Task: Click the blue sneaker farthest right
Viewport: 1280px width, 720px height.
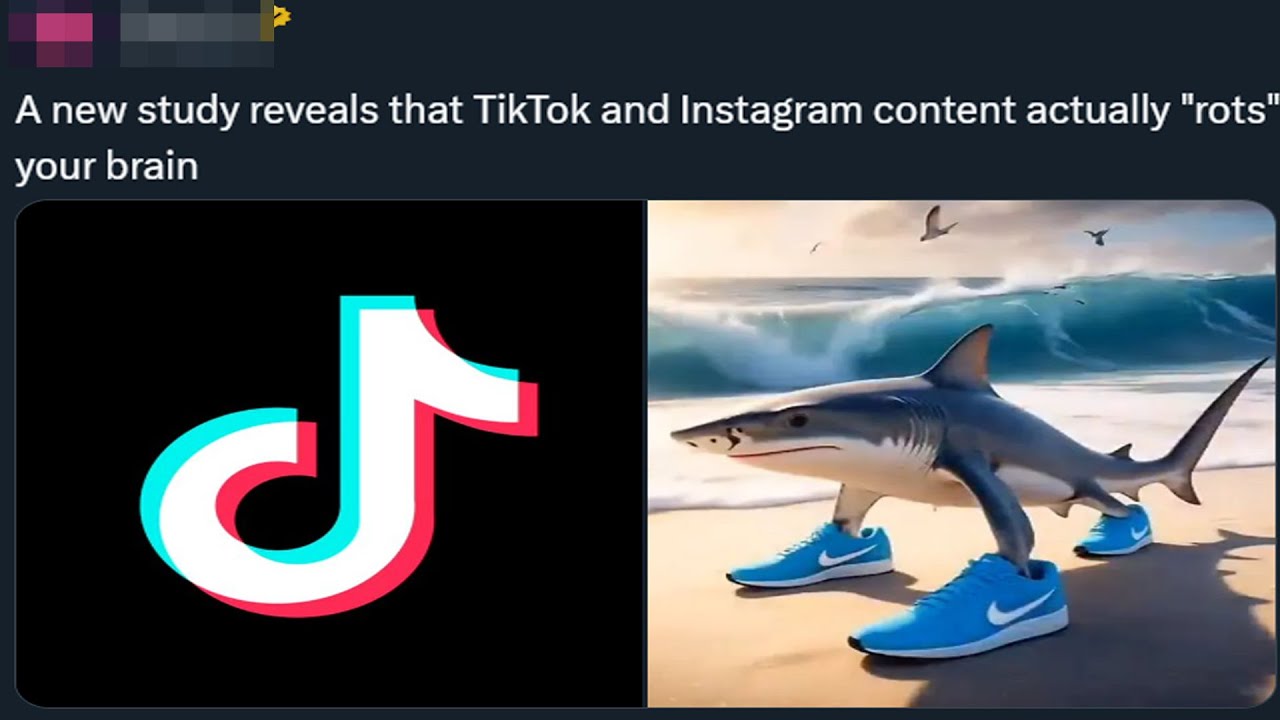Action: point(1113,531)
